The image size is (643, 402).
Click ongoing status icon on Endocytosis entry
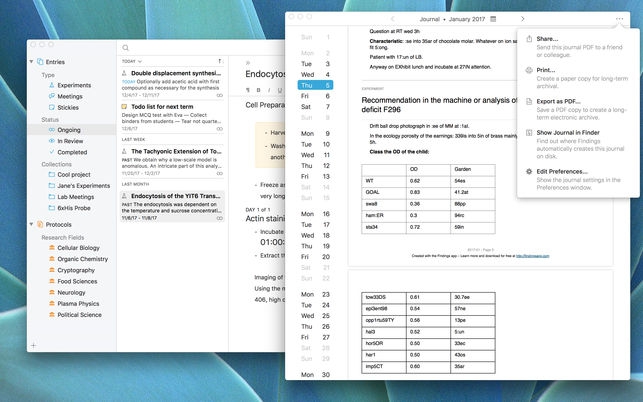coord(220,218)
